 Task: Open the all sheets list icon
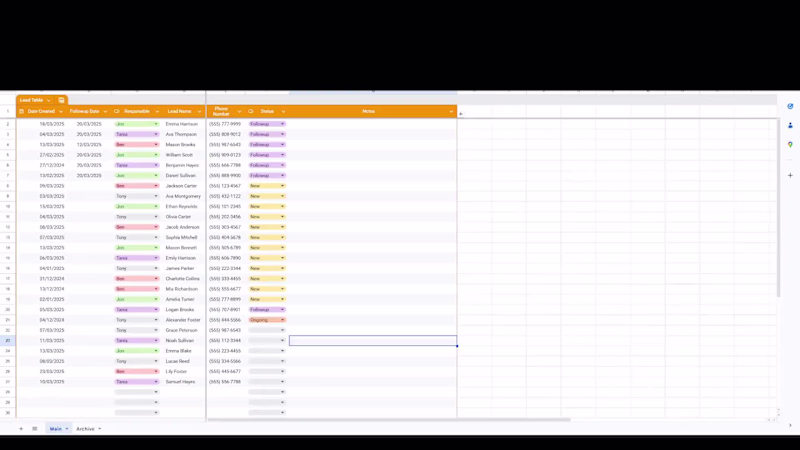click(x=35, y=429)
